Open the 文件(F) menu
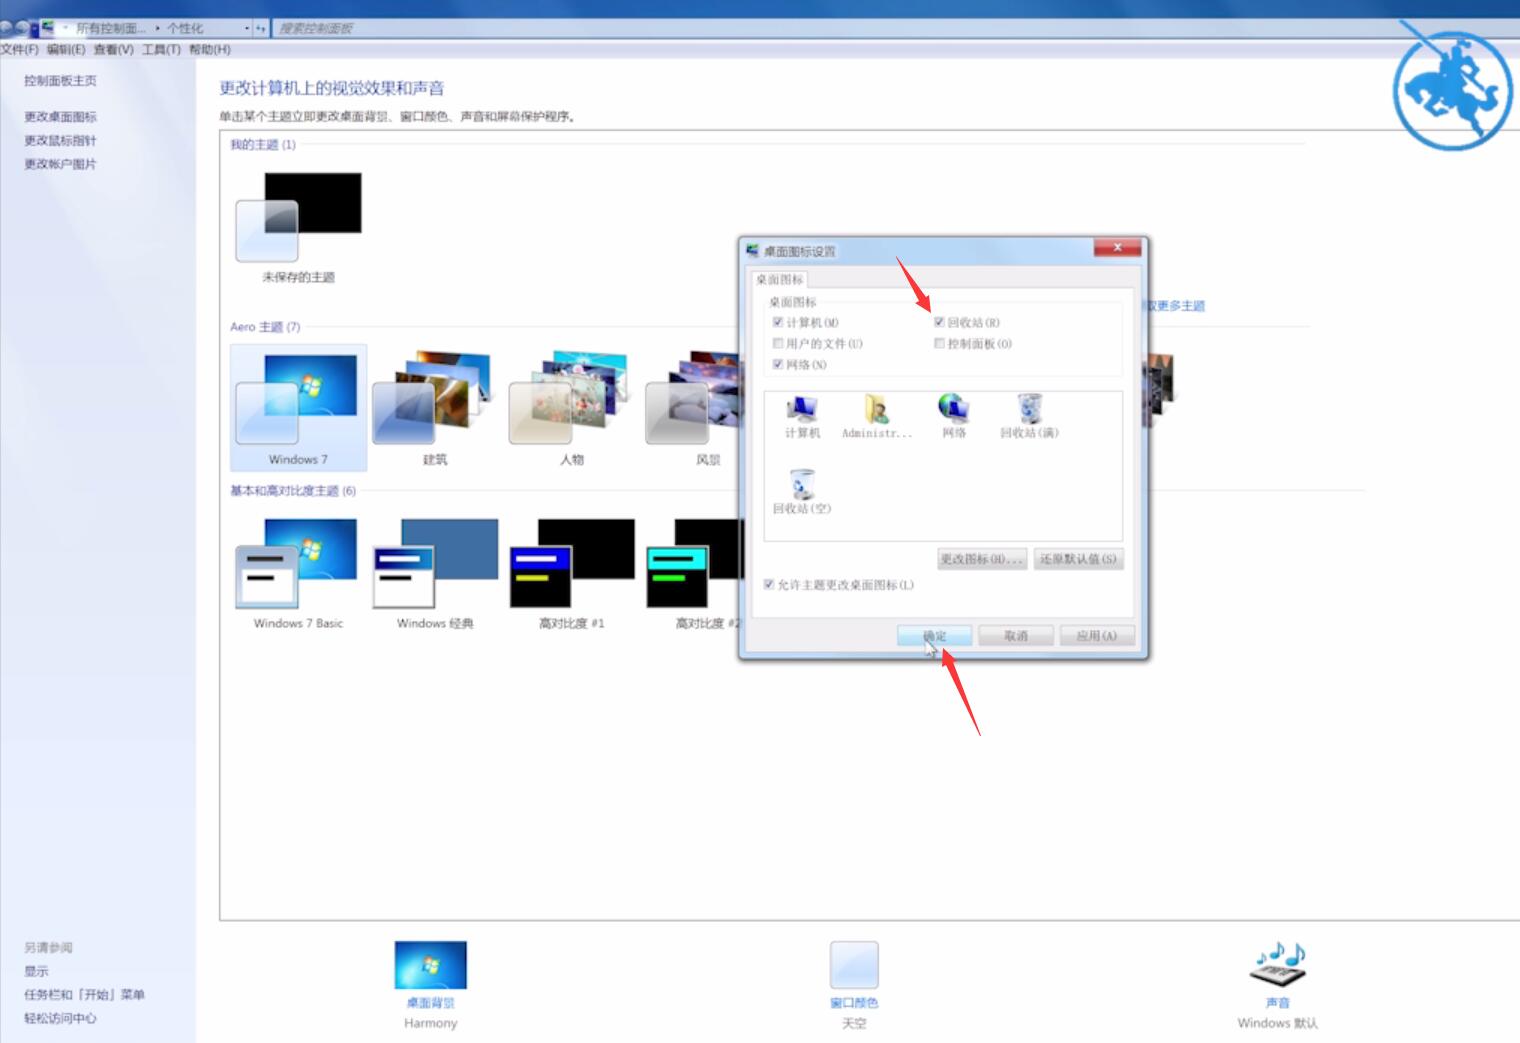The image size is (1520, 1043). [19, 49]
